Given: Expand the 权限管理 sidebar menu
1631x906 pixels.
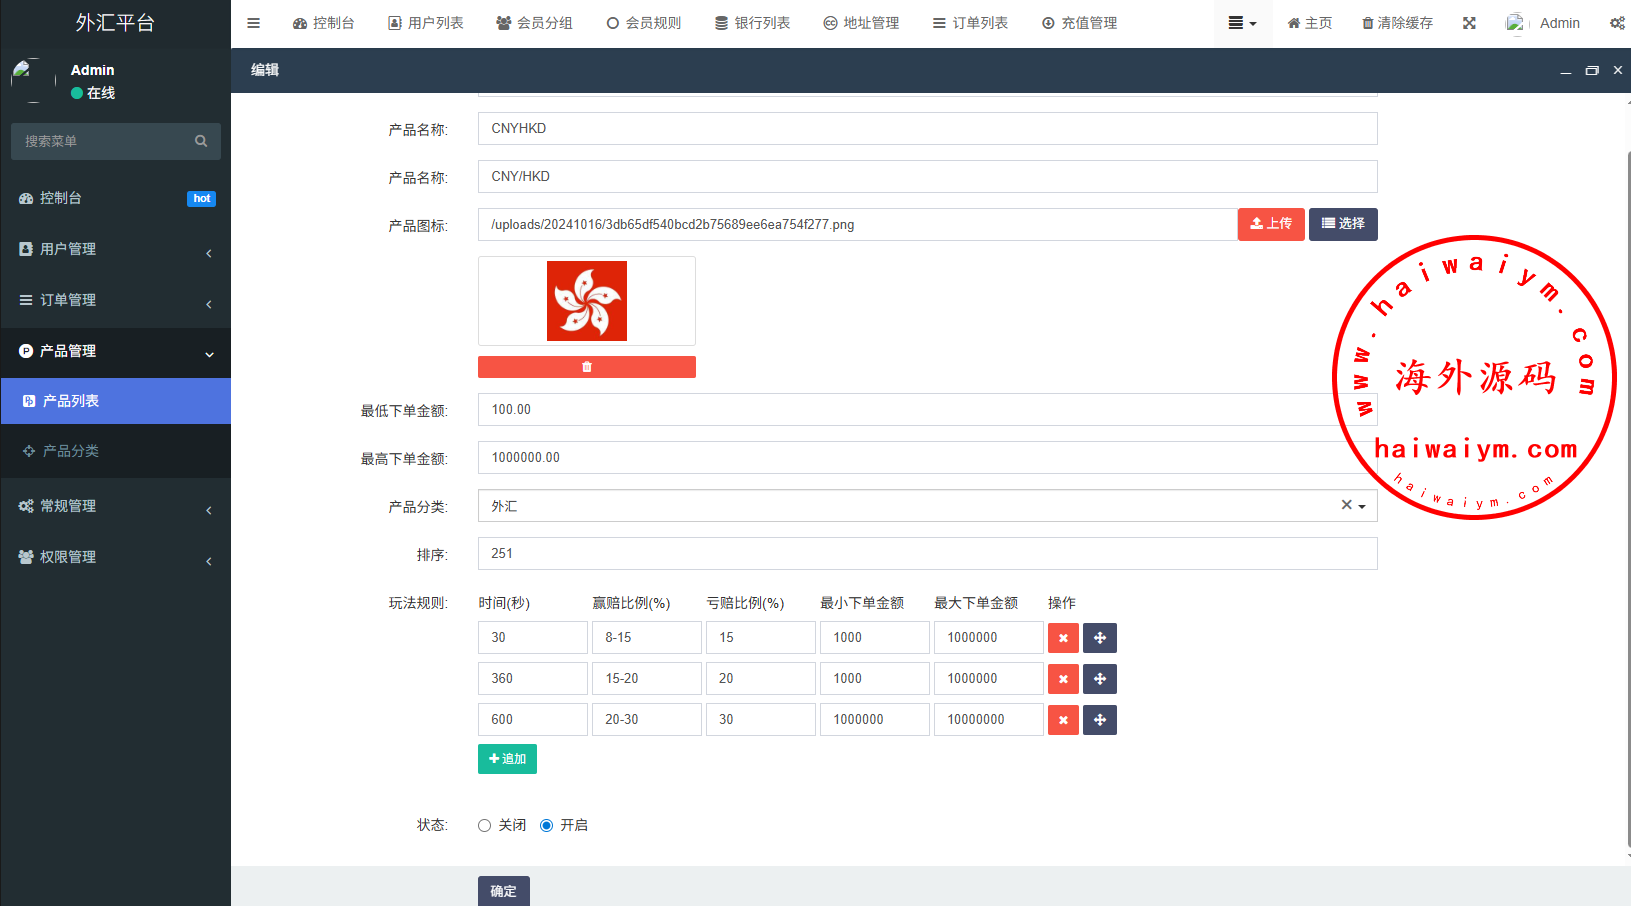Looking at the screenshot, I should click(115, 557).
